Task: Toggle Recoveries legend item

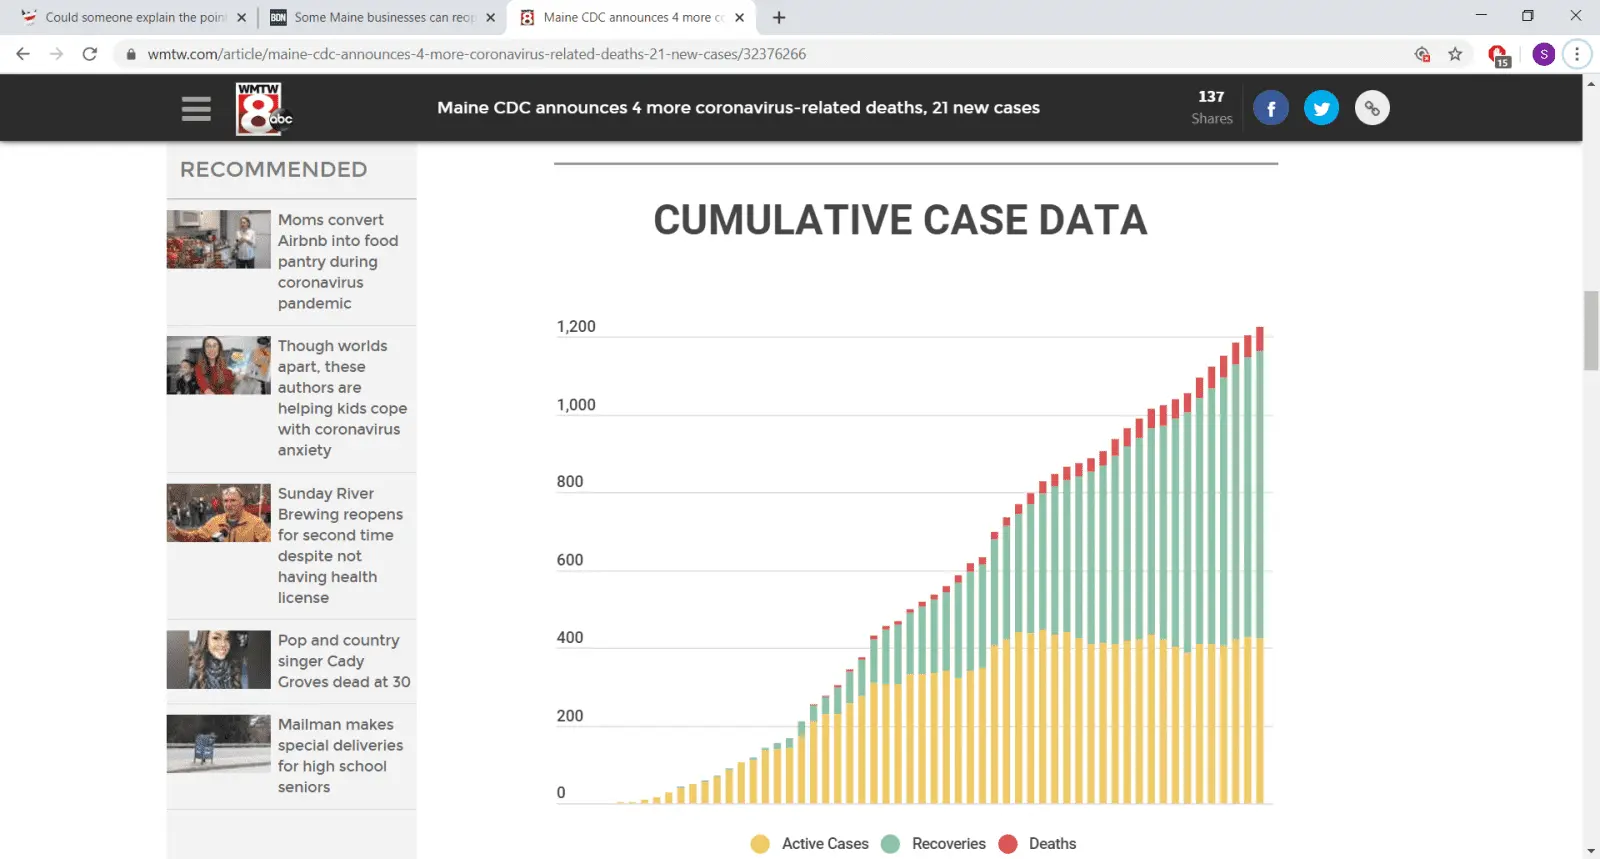Action: pyautogui.click(x=935, y=844)
